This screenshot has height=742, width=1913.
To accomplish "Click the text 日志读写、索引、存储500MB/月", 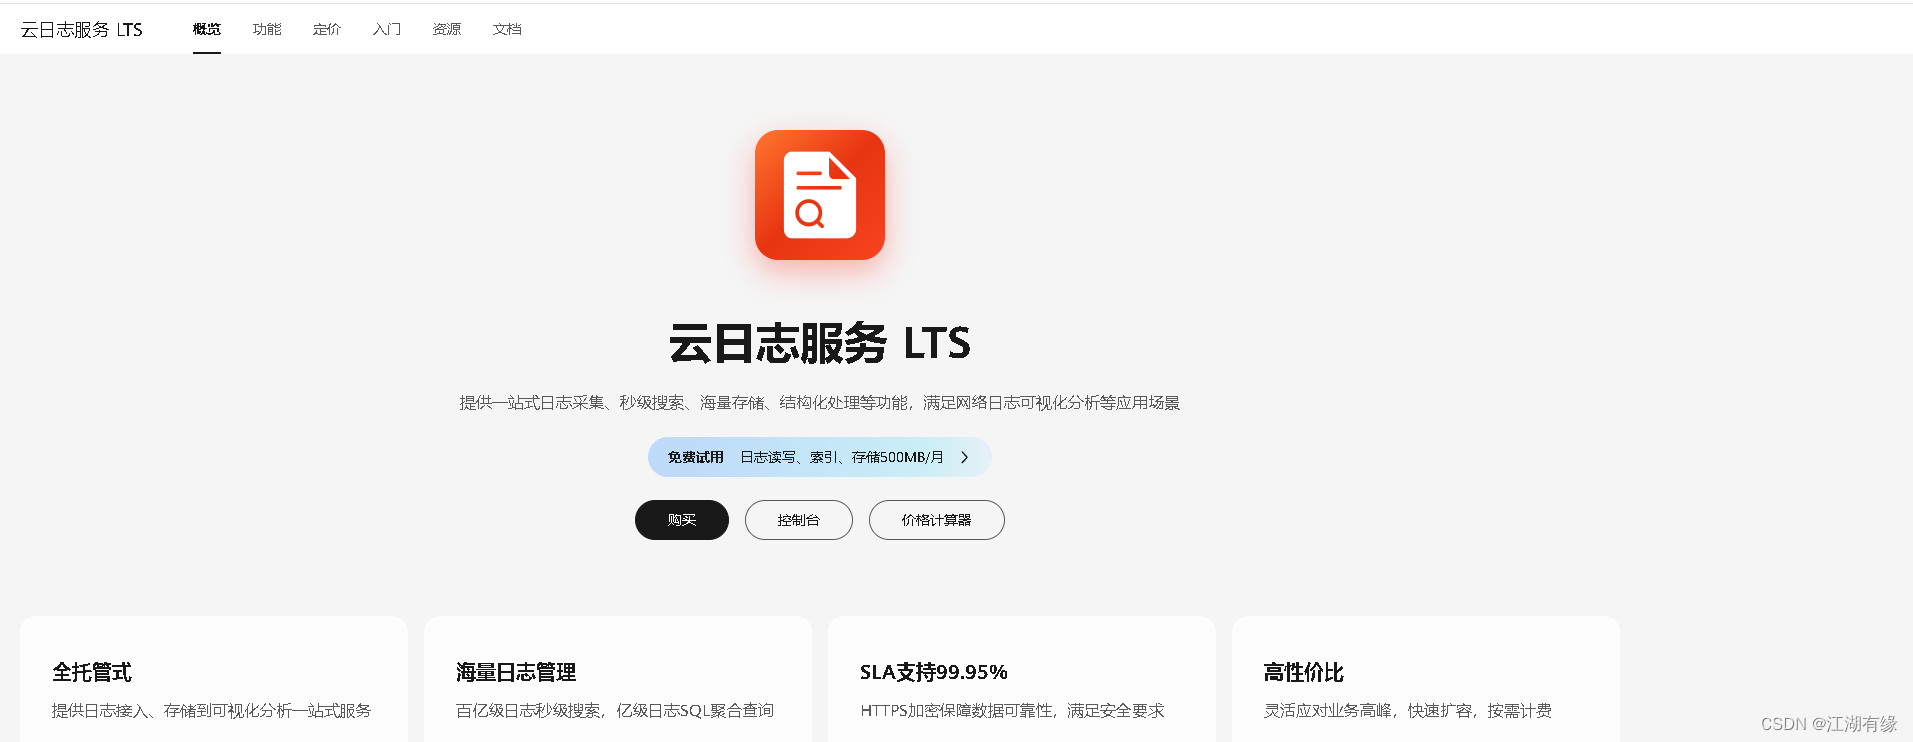I will tap(842, 457).
